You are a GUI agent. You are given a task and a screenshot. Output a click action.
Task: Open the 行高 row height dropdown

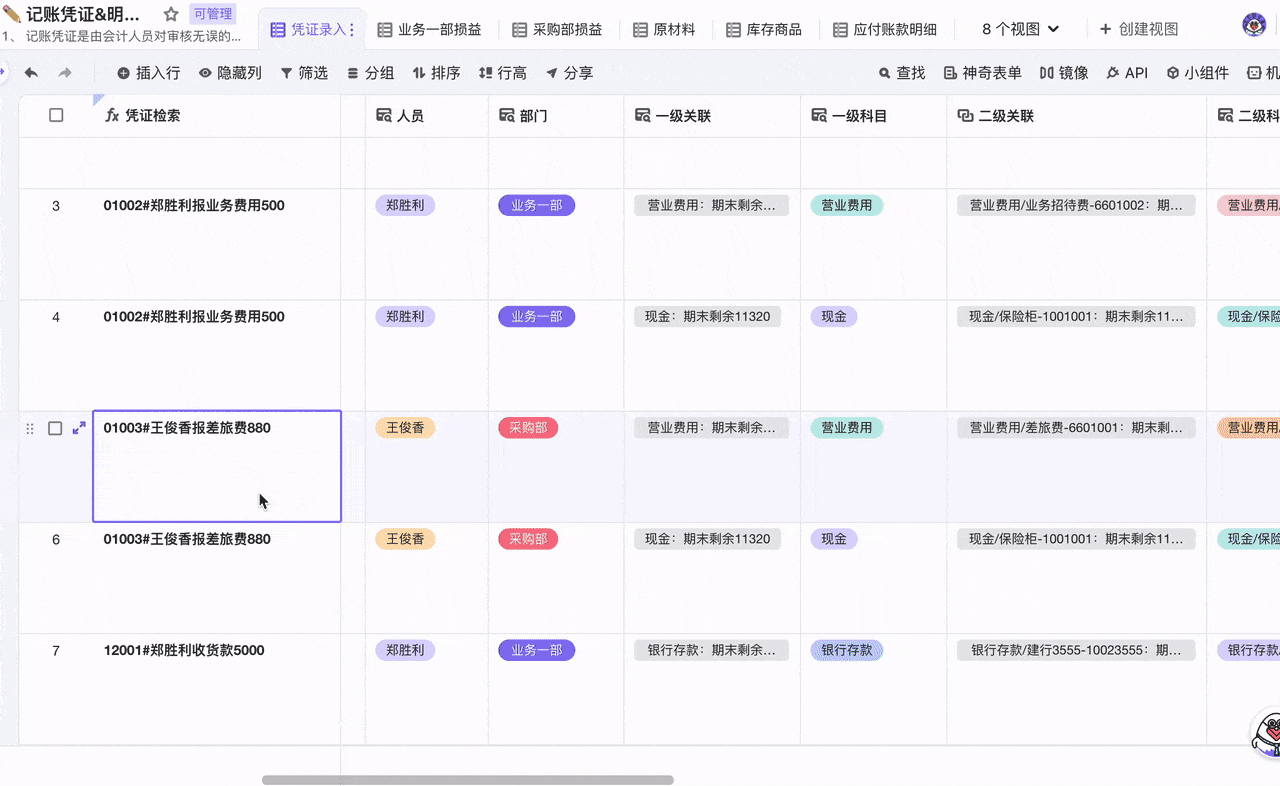(502, 73)
